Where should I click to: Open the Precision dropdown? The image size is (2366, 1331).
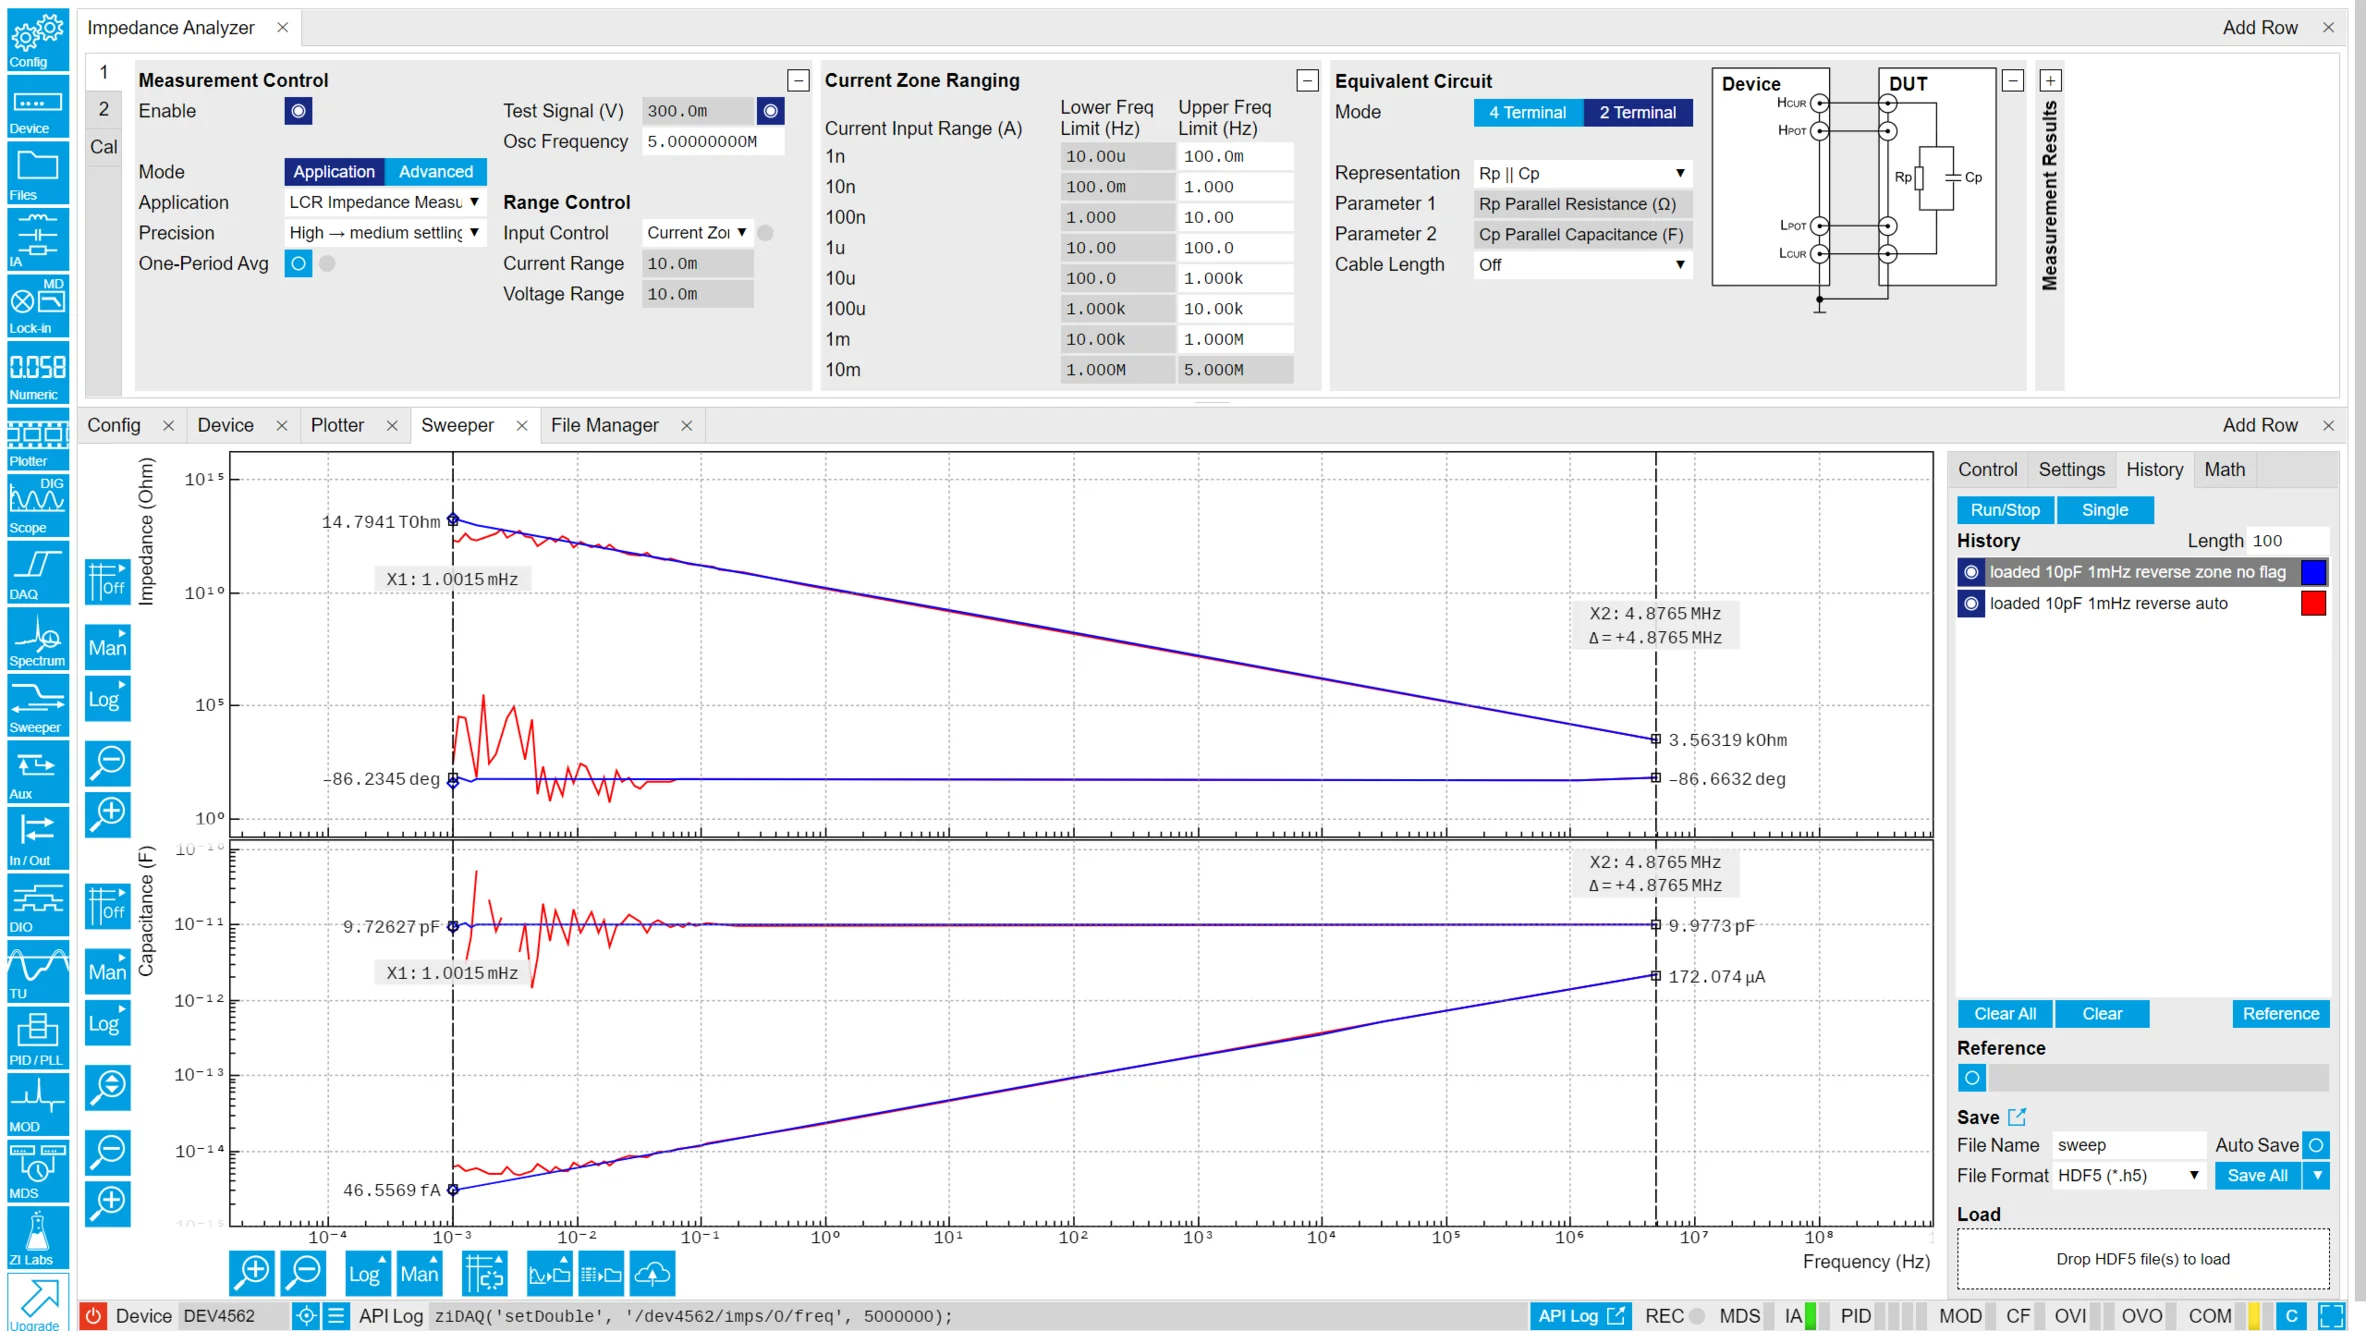[384, 233]
